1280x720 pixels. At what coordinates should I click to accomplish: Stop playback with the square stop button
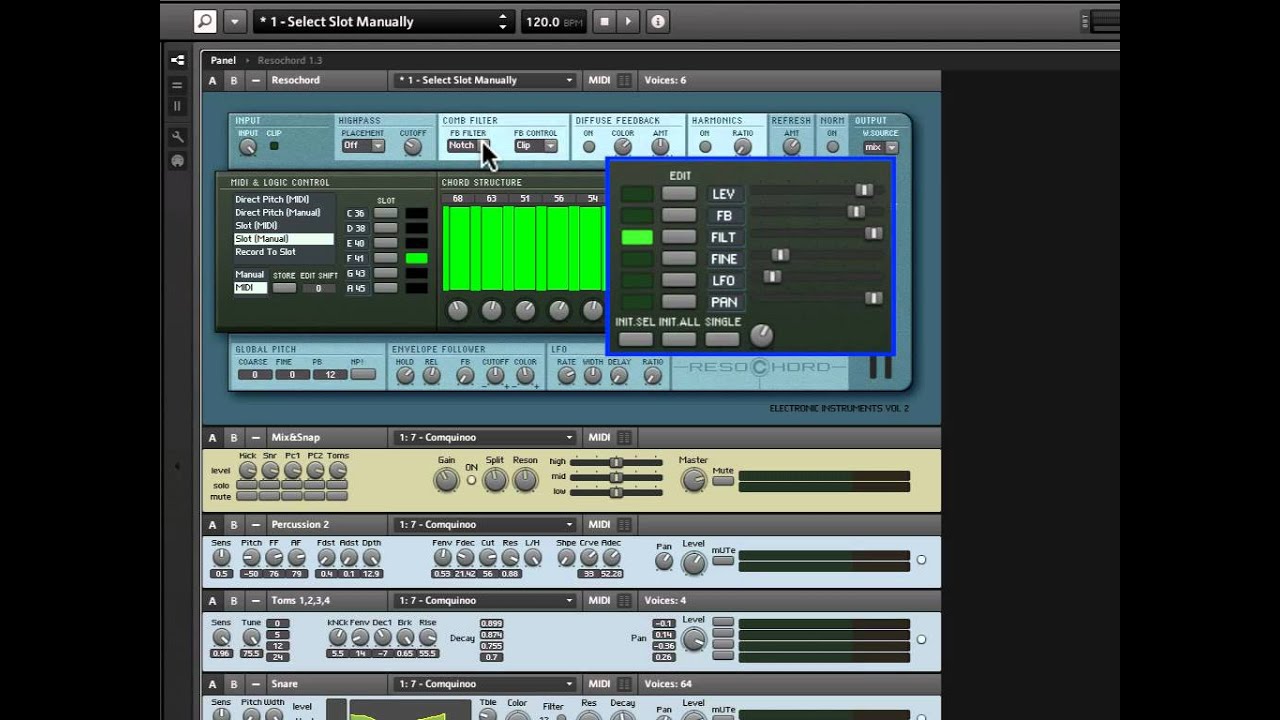[604, 21]
